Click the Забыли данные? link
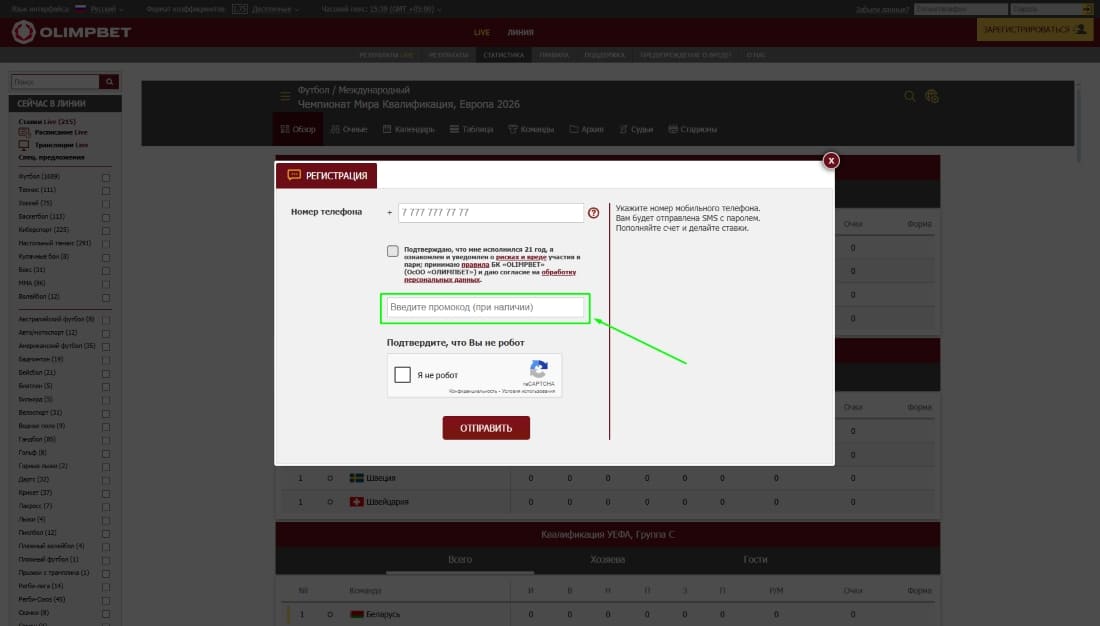Screen dimensions: 1100x626 [882, 10]
